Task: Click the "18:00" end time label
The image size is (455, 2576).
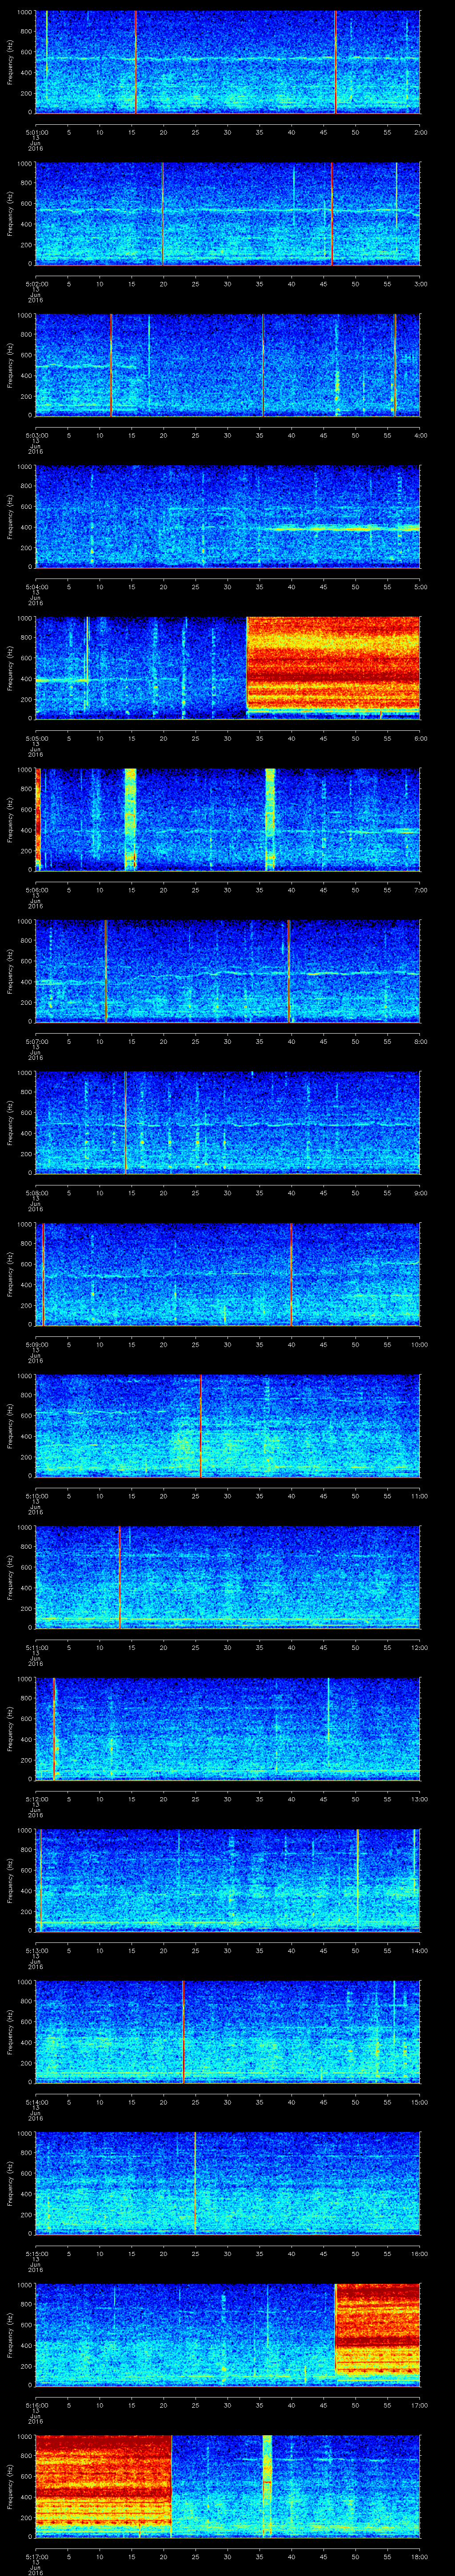Action: [419, 2557]
